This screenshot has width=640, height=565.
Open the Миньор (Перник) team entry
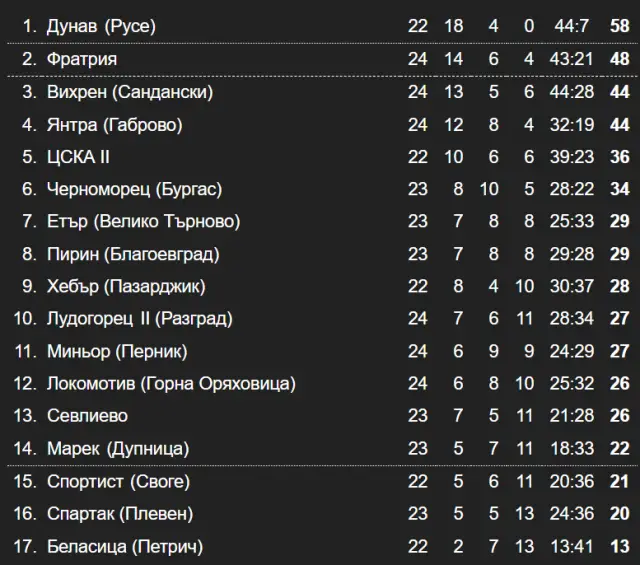[x=117, y=351]
